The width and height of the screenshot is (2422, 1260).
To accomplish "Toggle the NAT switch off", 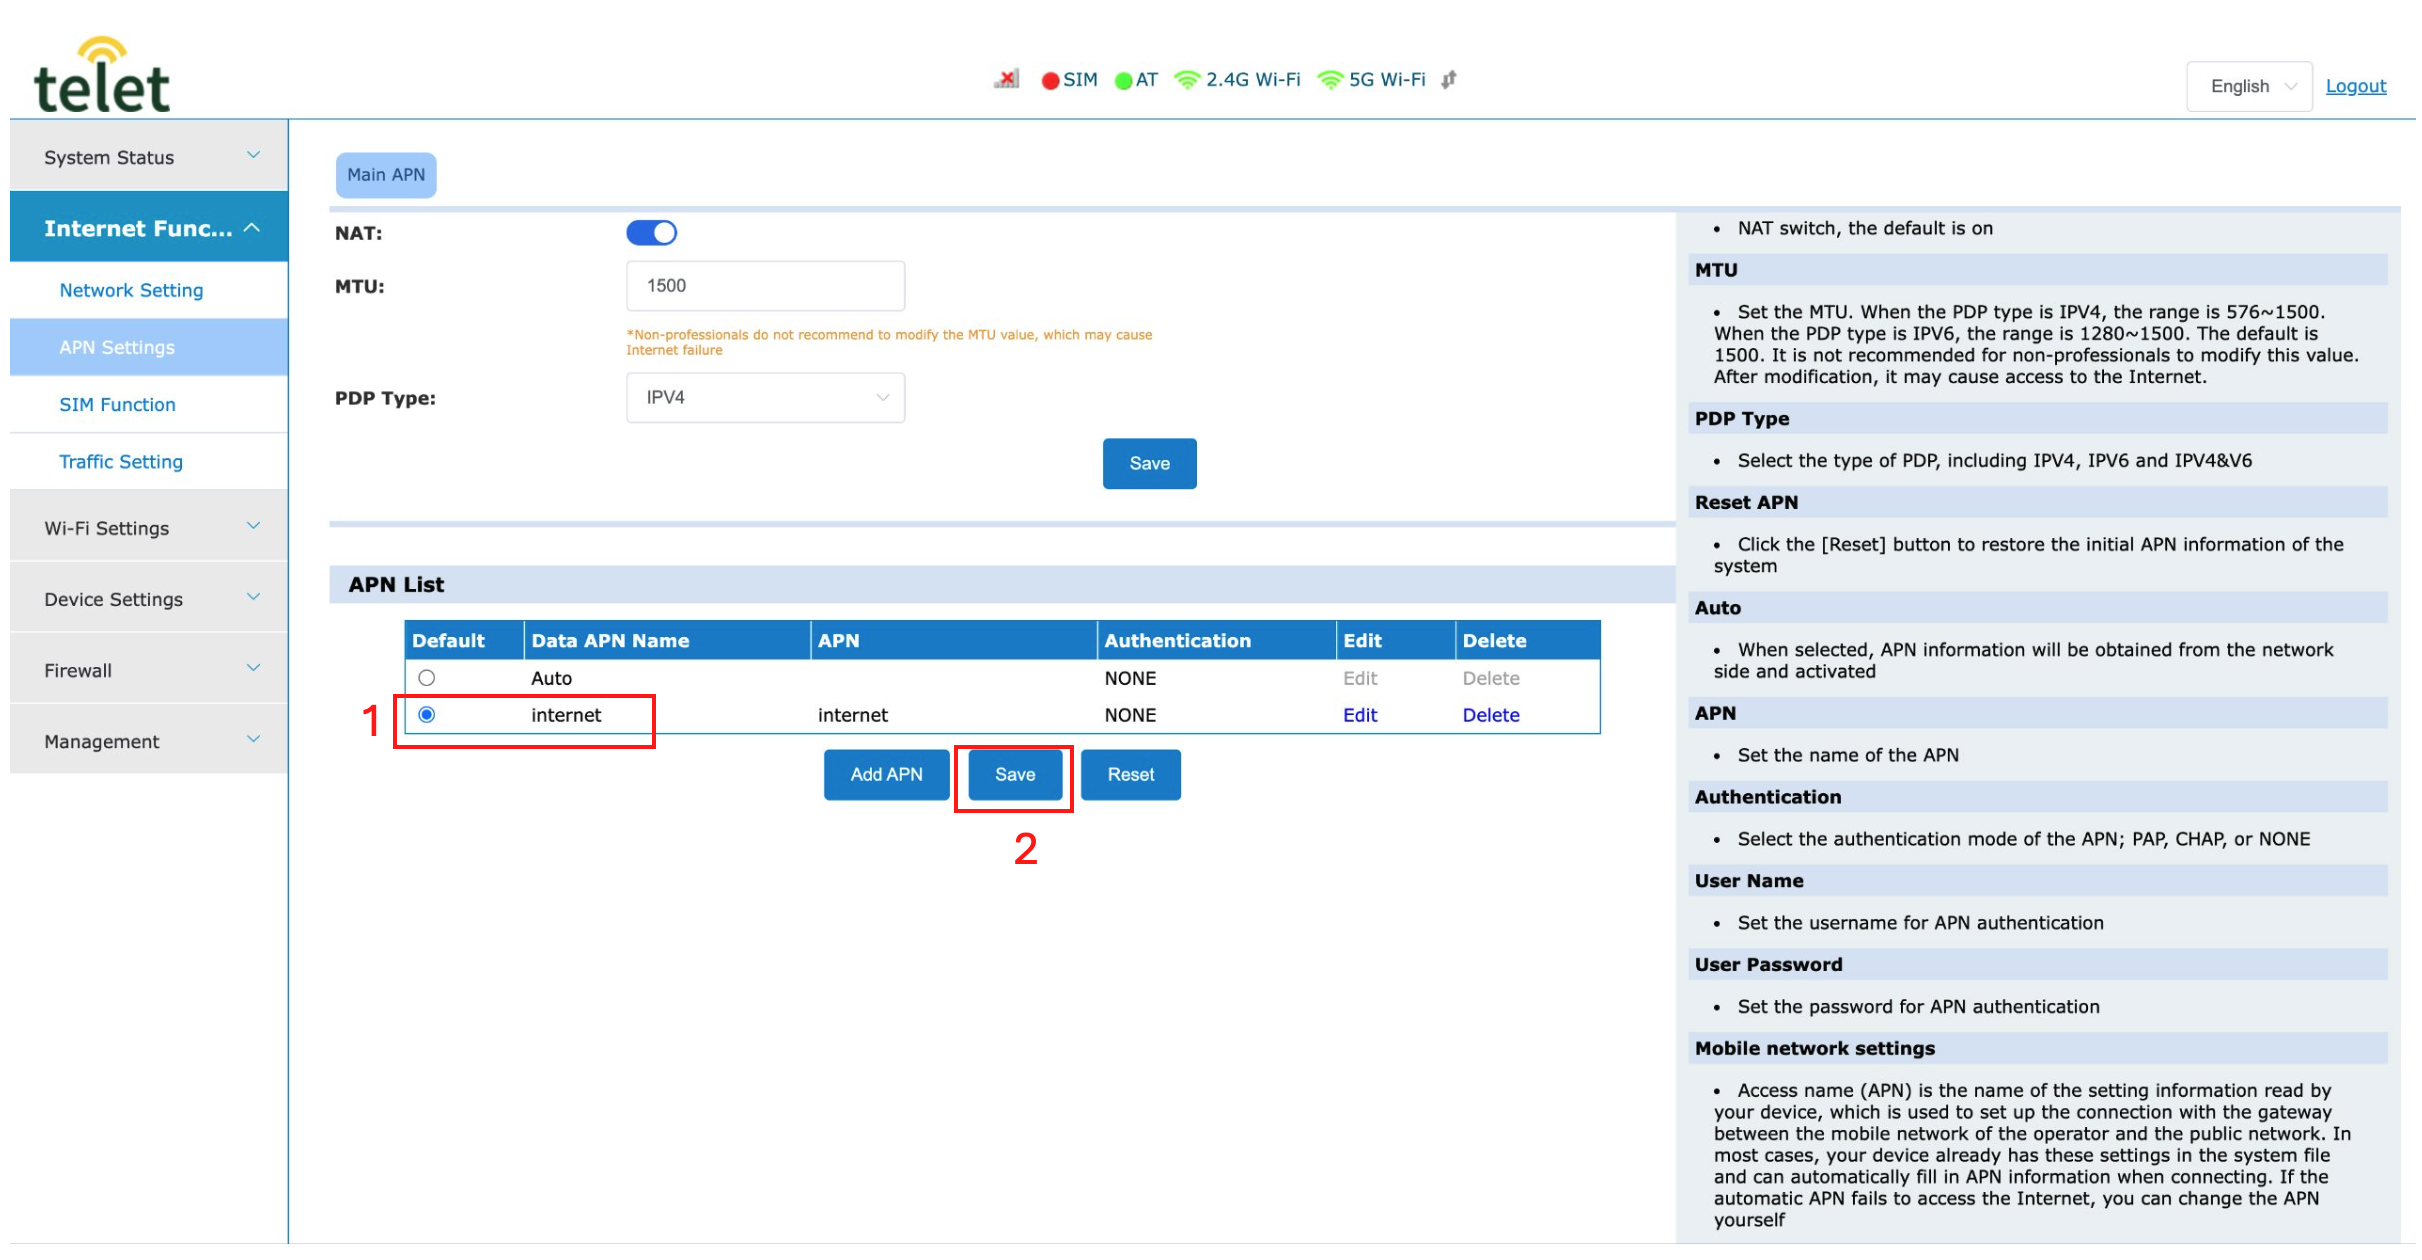I will point(652,233).
